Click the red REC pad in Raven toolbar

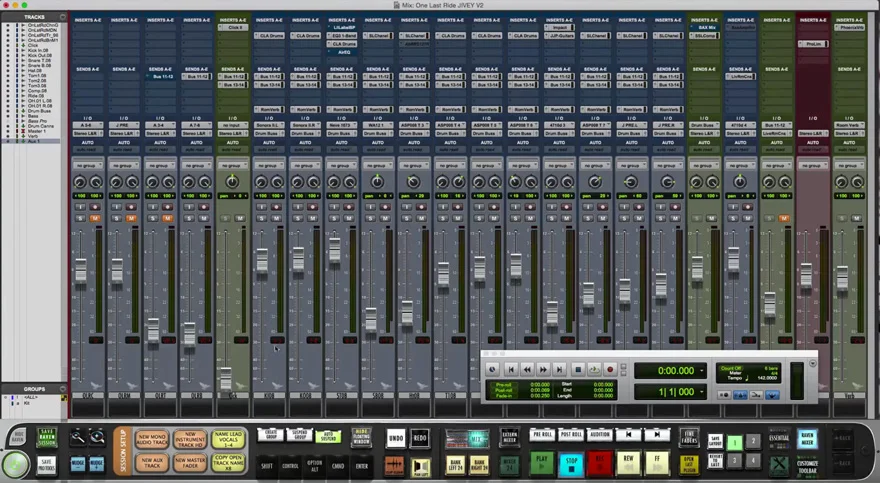click(x=599, y=464)
